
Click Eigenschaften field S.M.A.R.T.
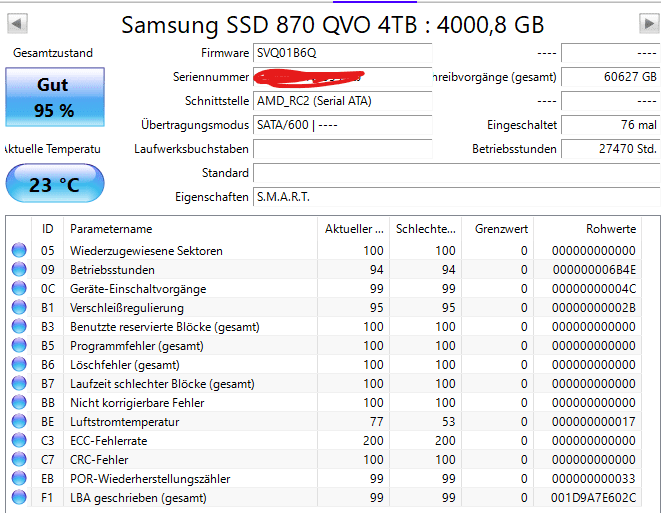click(457, 197)
